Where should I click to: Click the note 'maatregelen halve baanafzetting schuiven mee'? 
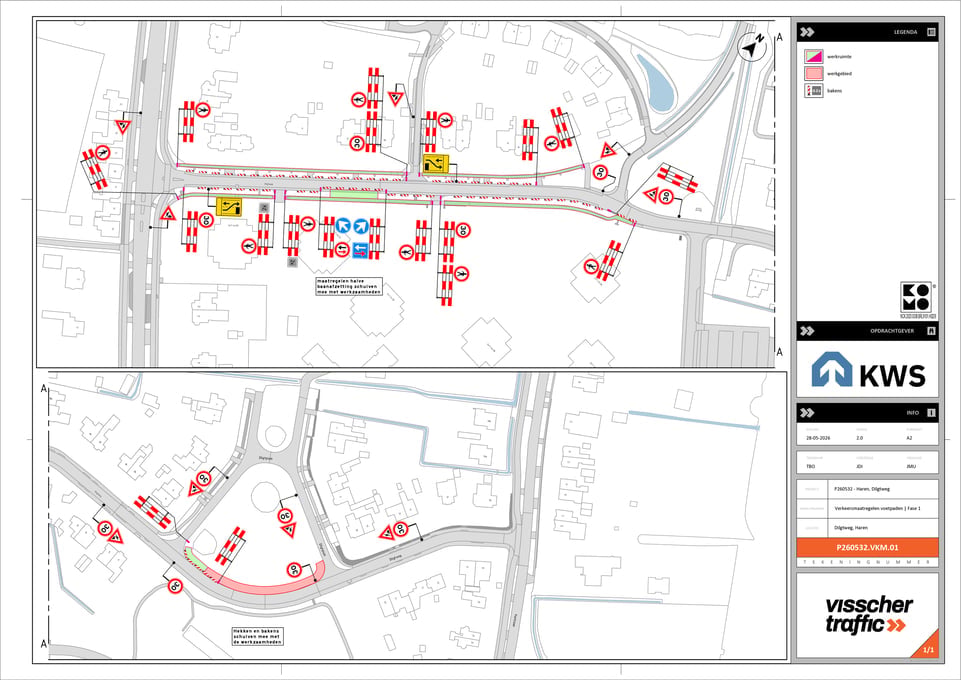pyautogui.click(x=349, y=286)
